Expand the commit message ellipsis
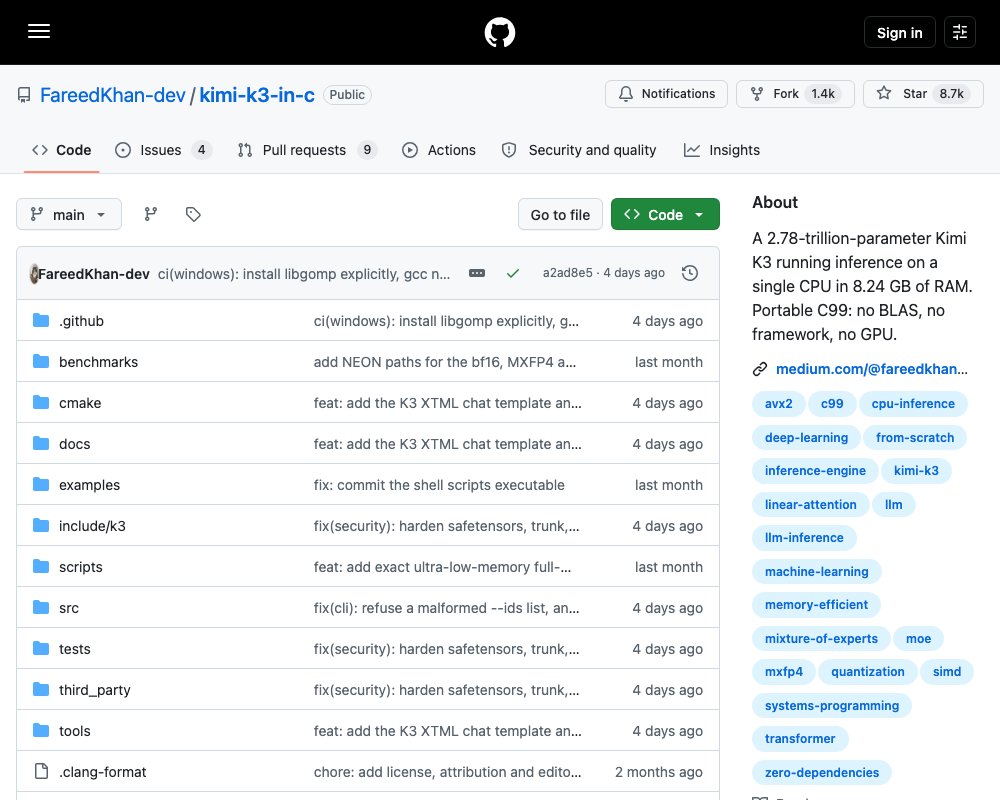Image resolution: width=1000 pixels, height=800 pixels. 476,273
